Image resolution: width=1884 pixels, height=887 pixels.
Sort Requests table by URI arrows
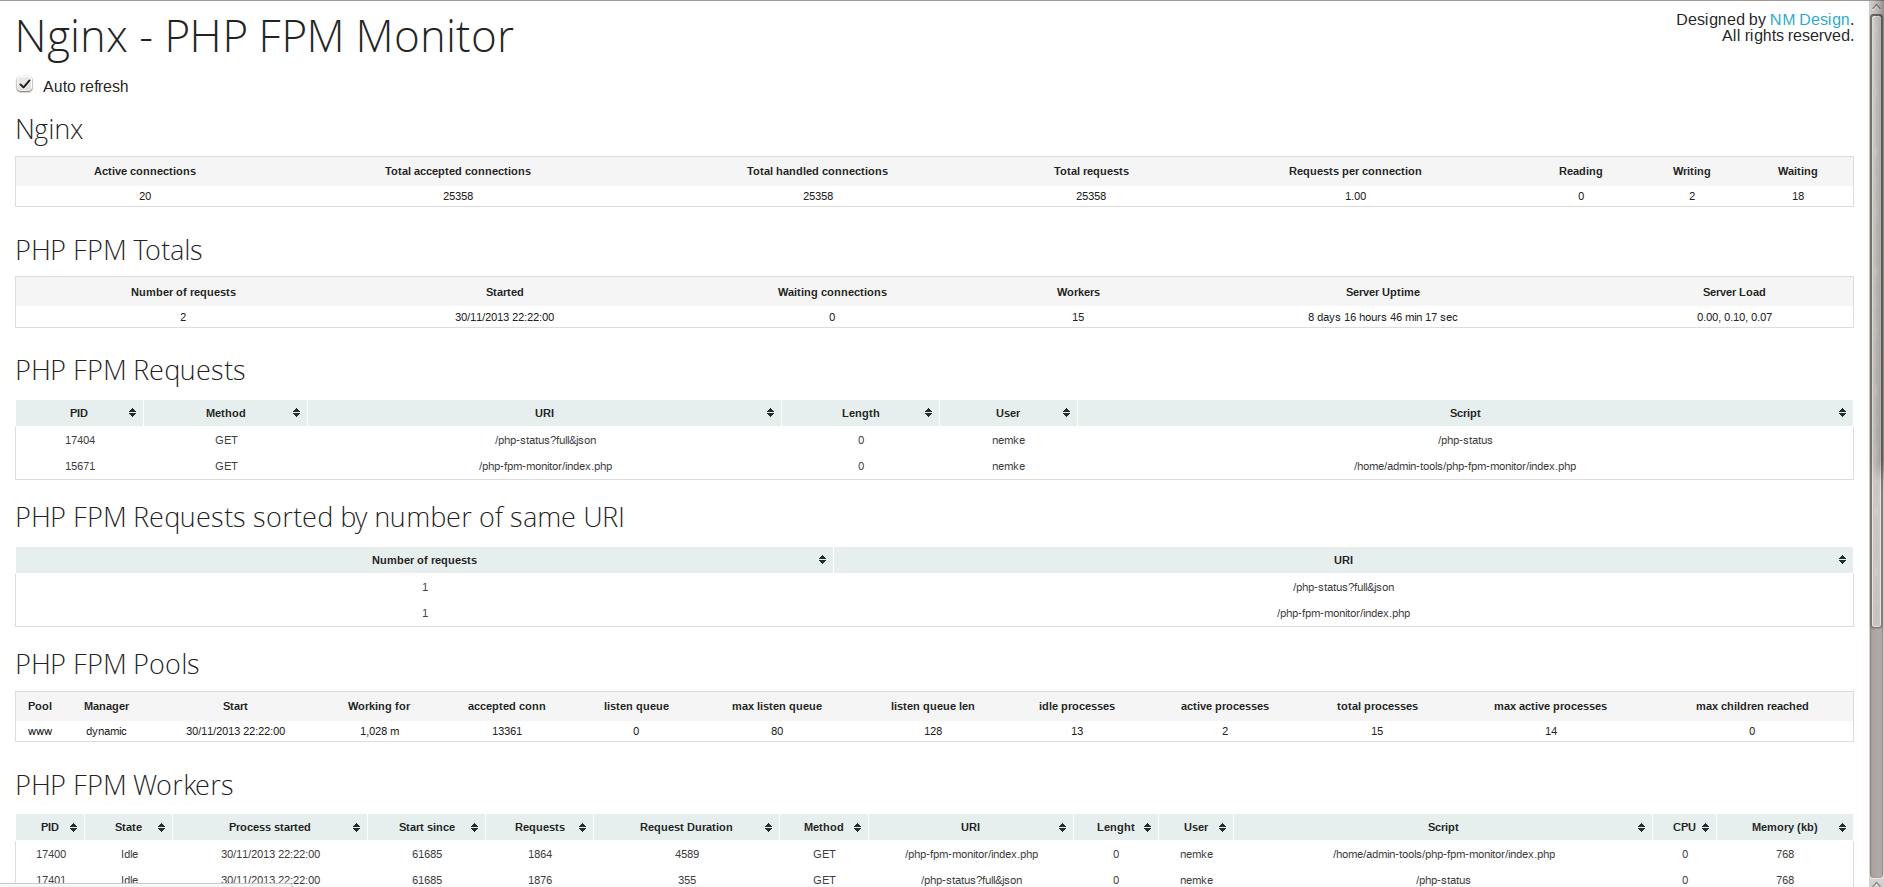click(770, 413)
